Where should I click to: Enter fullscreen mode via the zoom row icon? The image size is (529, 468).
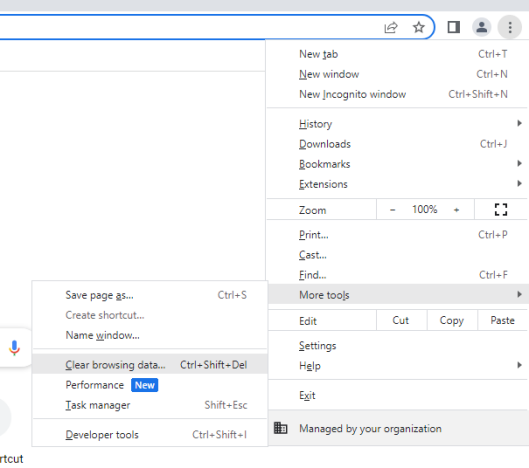tap(501, 210)
